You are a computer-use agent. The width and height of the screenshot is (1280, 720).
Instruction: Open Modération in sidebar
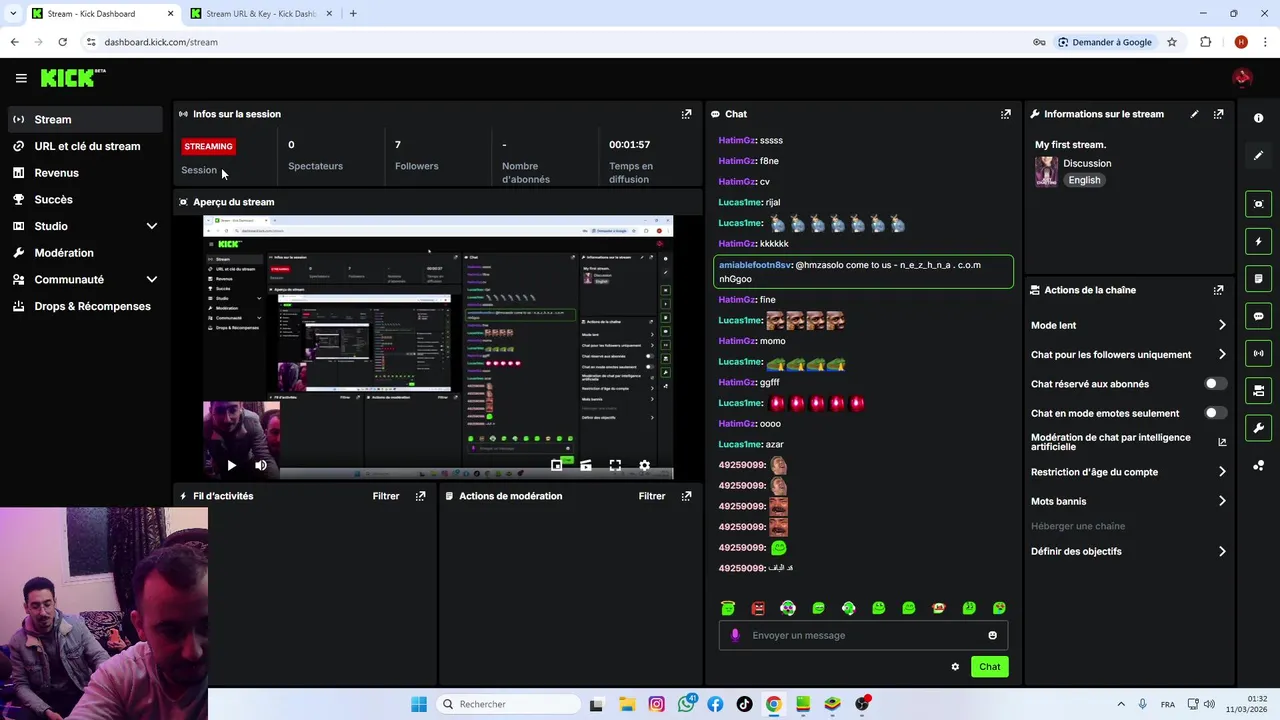(85, 253)
